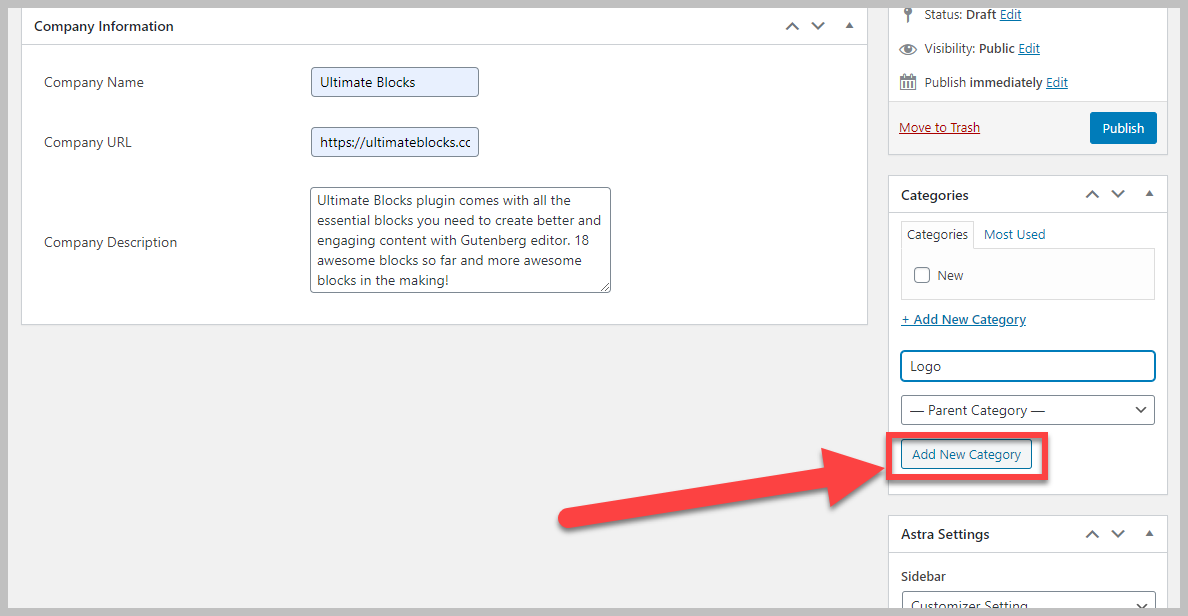This screenshot has height=616, width=1188.
Task: Open the Parent Category dropdown
Action: pyautogui.click(x=1027, y=410)
